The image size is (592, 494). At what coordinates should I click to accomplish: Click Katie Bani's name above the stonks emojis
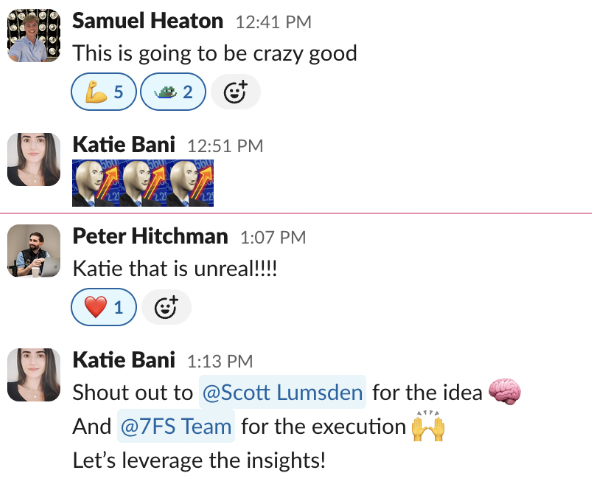[x=124, y=145]
